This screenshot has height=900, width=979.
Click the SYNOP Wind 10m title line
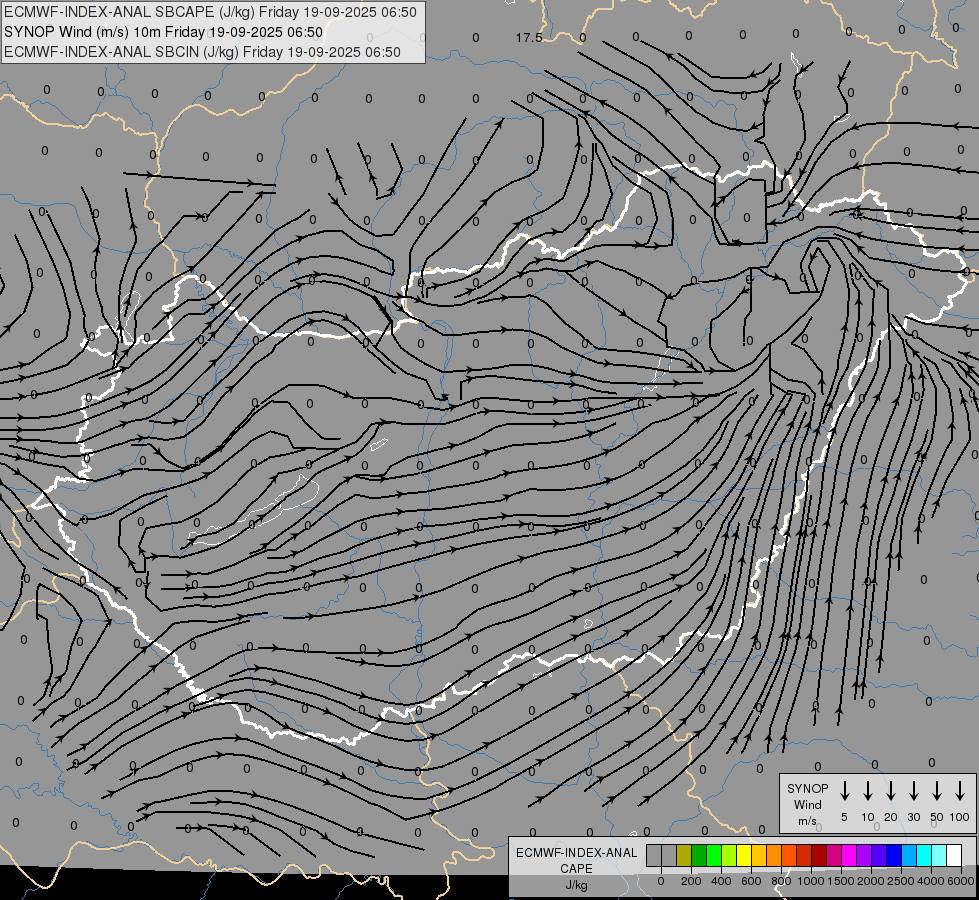[x=164, y=32]
